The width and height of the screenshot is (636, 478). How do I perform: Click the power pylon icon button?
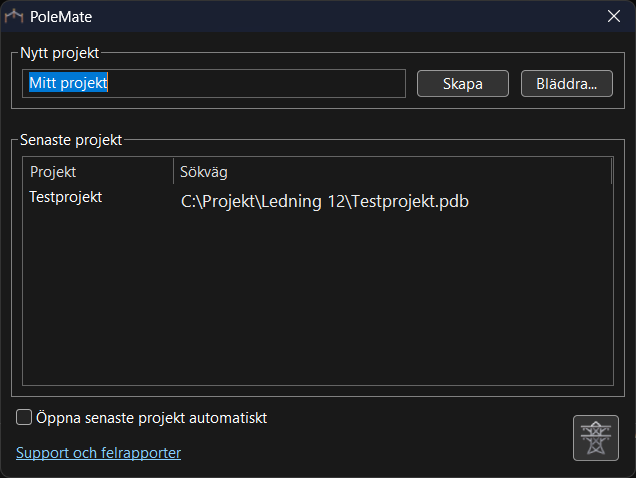click(x=595, y=438)
